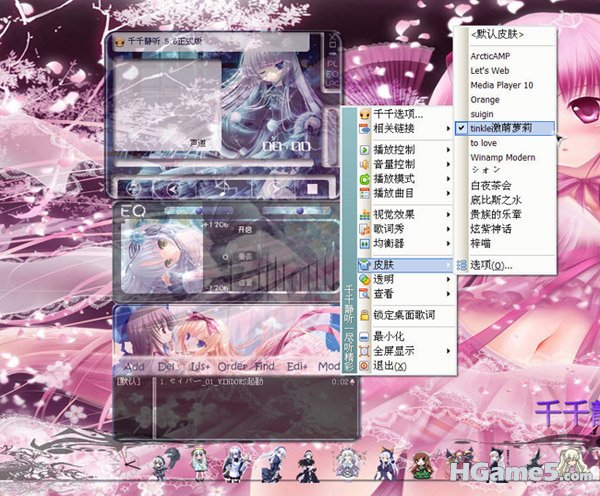Click the music note button in player controls

222,188
